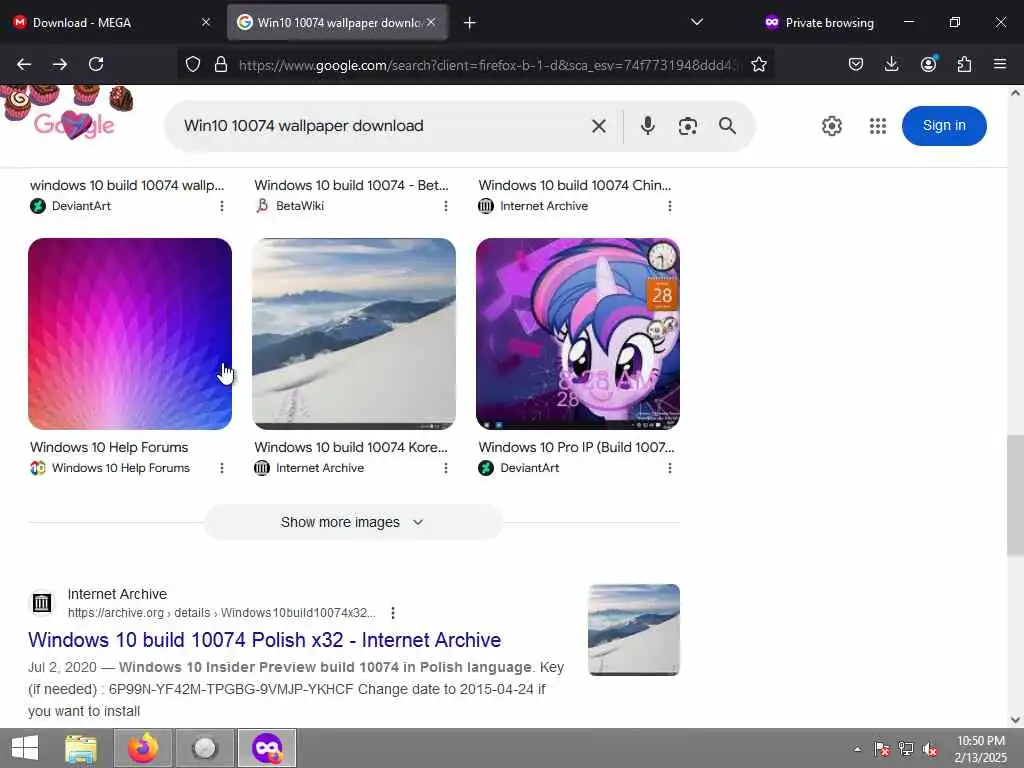Click the page vertical scrollbar thumb
1024x768 pixels.
click(1015, 495)
